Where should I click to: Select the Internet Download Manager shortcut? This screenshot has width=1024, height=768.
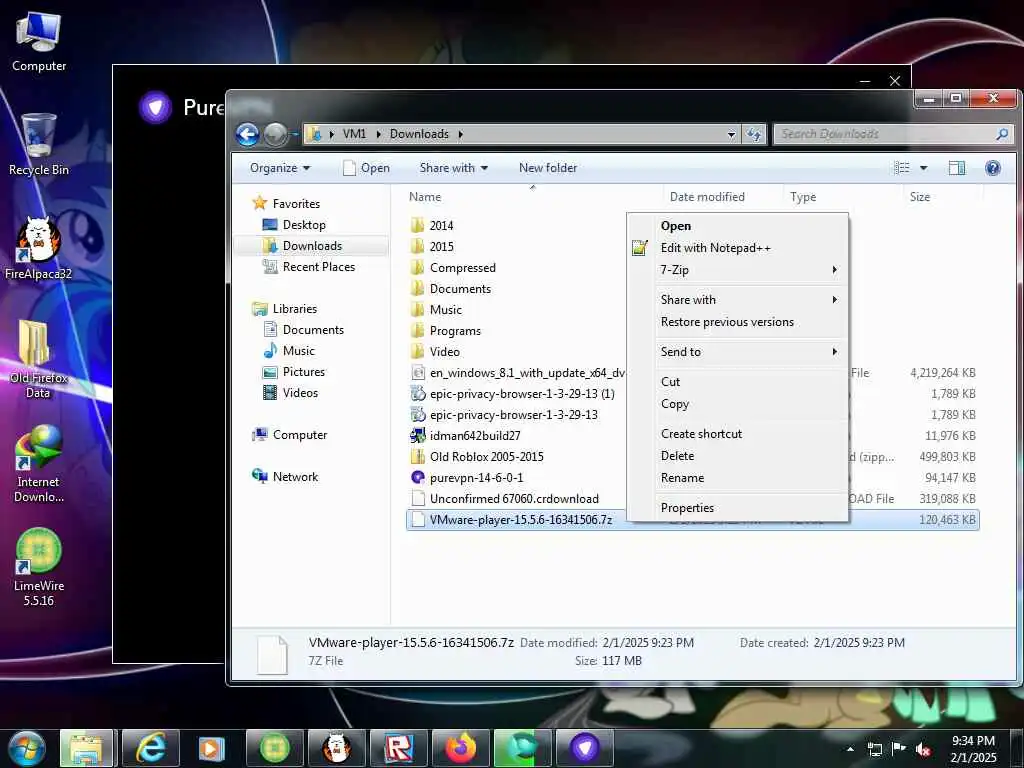point(39,464)
